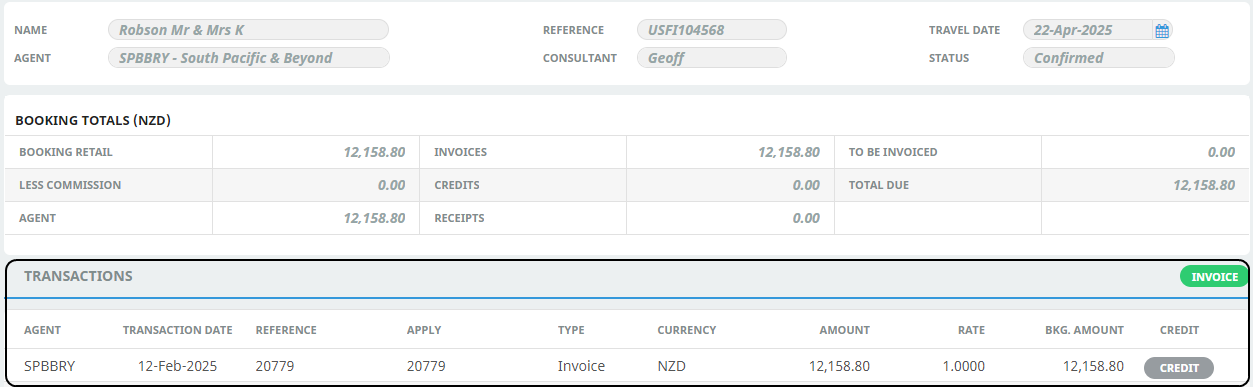Click the Transaction Date column header
This screenshot has width=1253, height=387.
[x=177, y=330]
